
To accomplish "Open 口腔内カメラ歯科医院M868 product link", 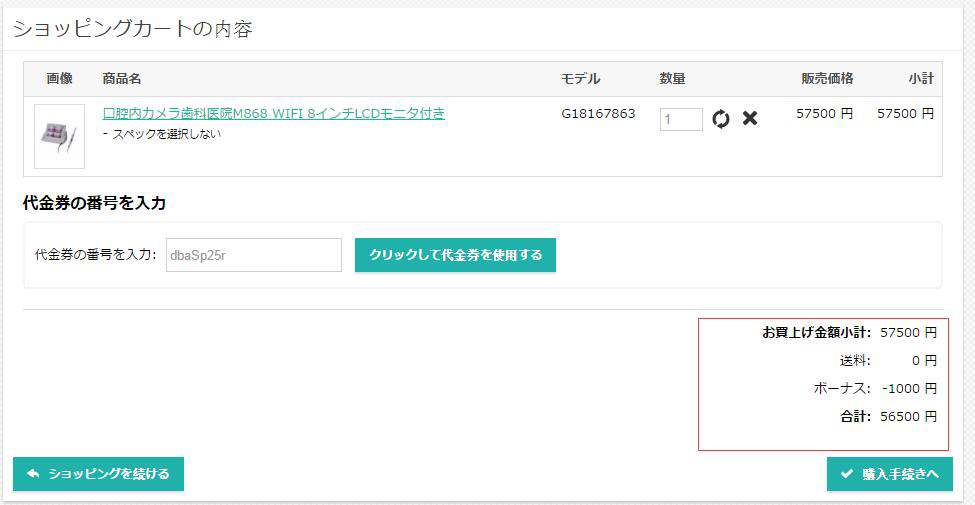I will click(274, 113).
